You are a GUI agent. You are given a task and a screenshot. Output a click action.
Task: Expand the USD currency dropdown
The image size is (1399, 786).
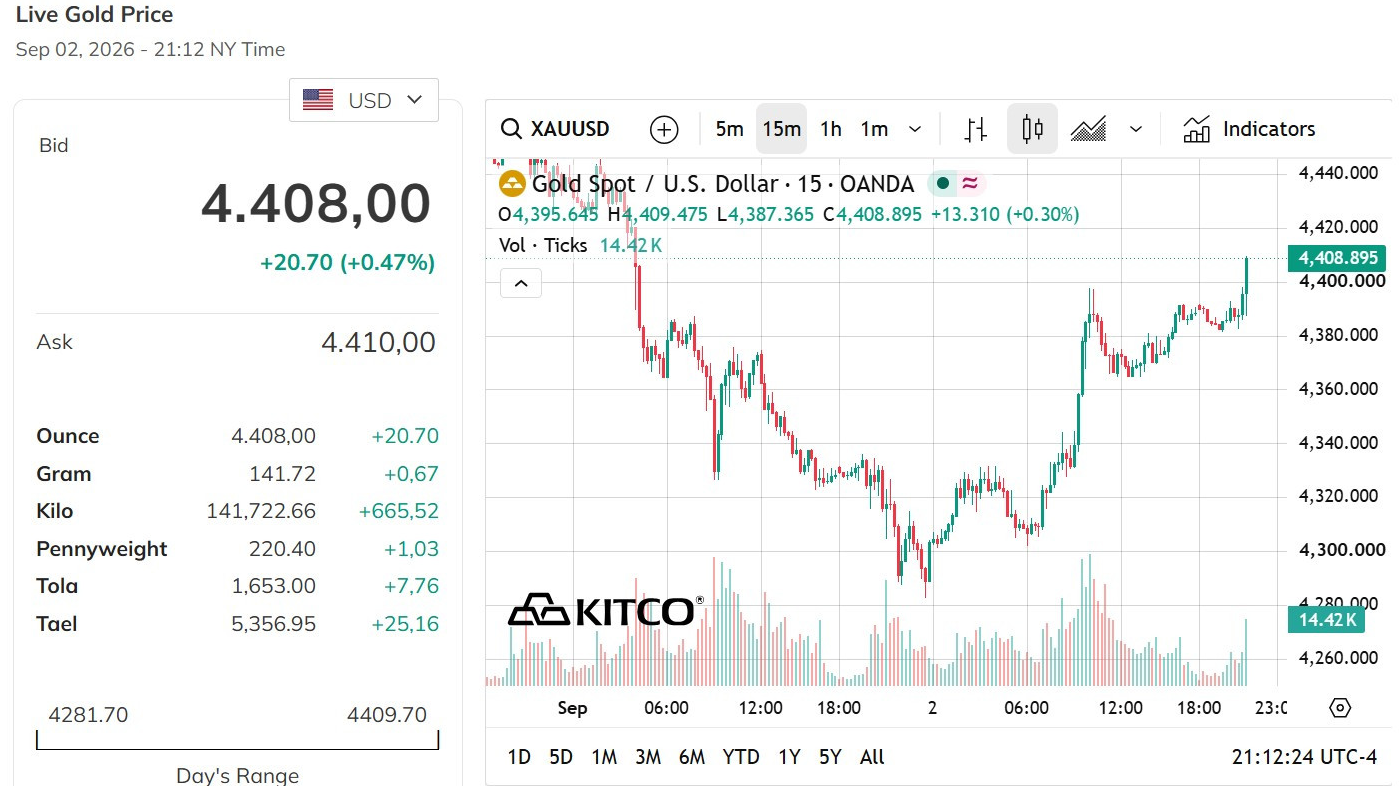pos(364,100)
